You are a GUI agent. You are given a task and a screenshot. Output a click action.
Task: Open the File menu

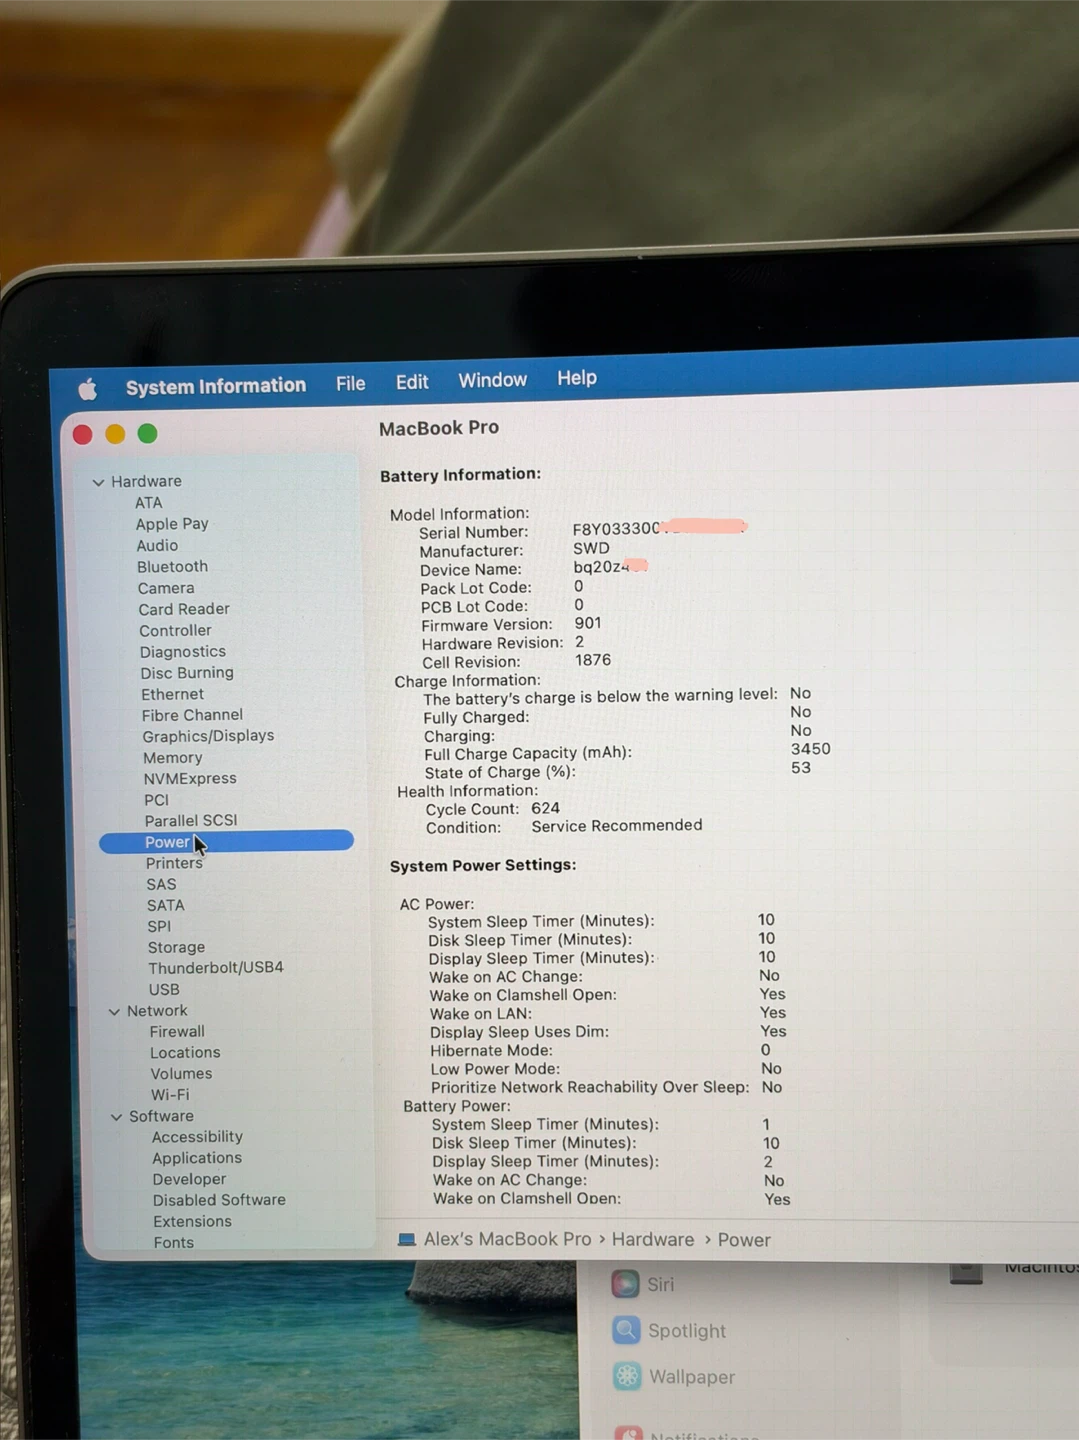click(350, 383)
